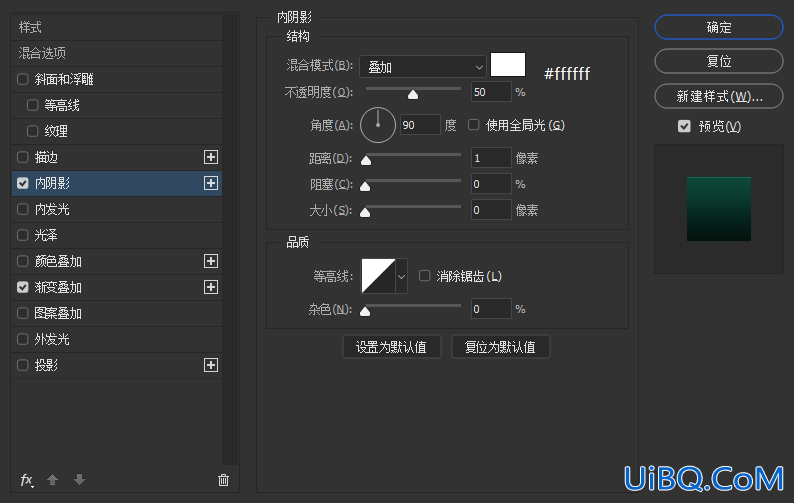
Task: Enable the 外发光 checkbox
Action: 22,339
